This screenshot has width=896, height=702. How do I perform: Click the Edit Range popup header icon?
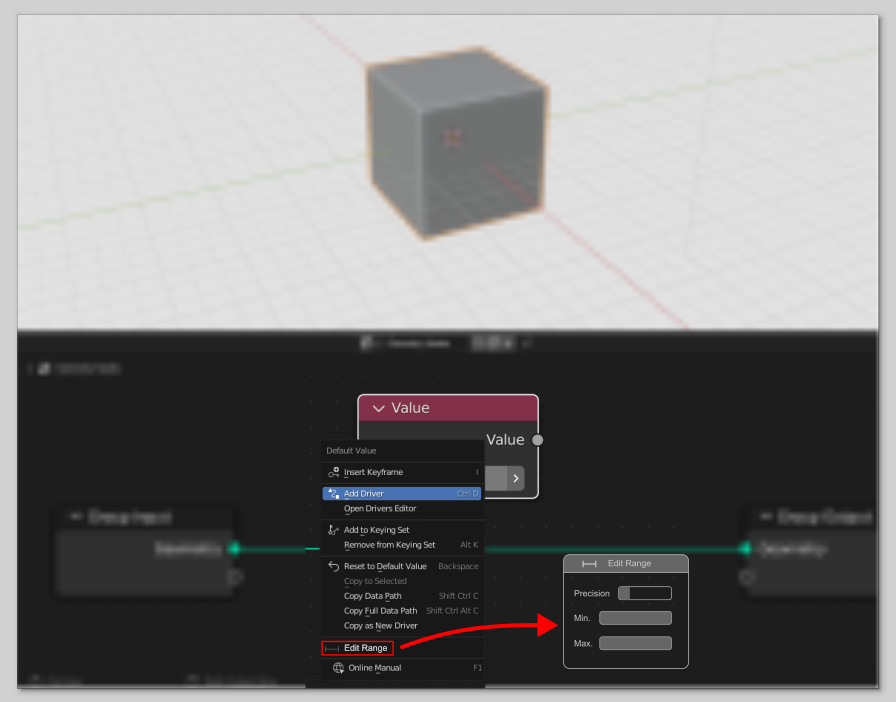tap(589, 564)
